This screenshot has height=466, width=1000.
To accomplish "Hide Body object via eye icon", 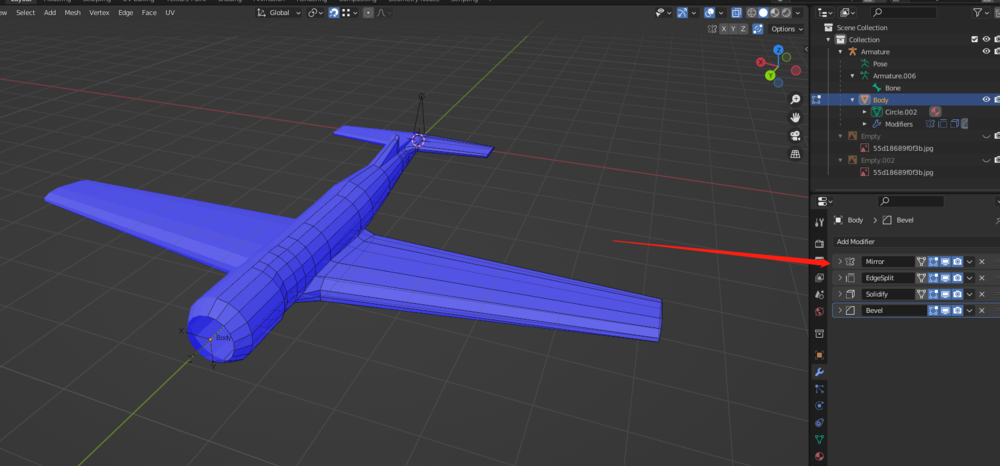I will 986,100.
